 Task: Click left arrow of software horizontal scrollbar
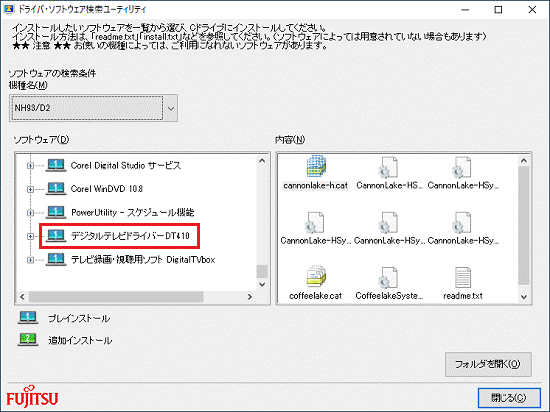[x=22, y=297]
